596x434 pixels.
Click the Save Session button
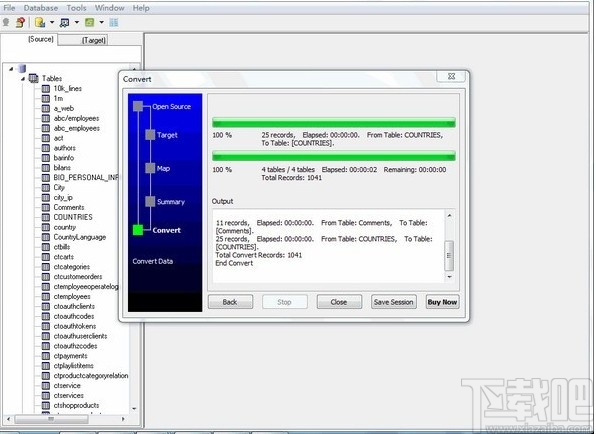tap(393, 302)
